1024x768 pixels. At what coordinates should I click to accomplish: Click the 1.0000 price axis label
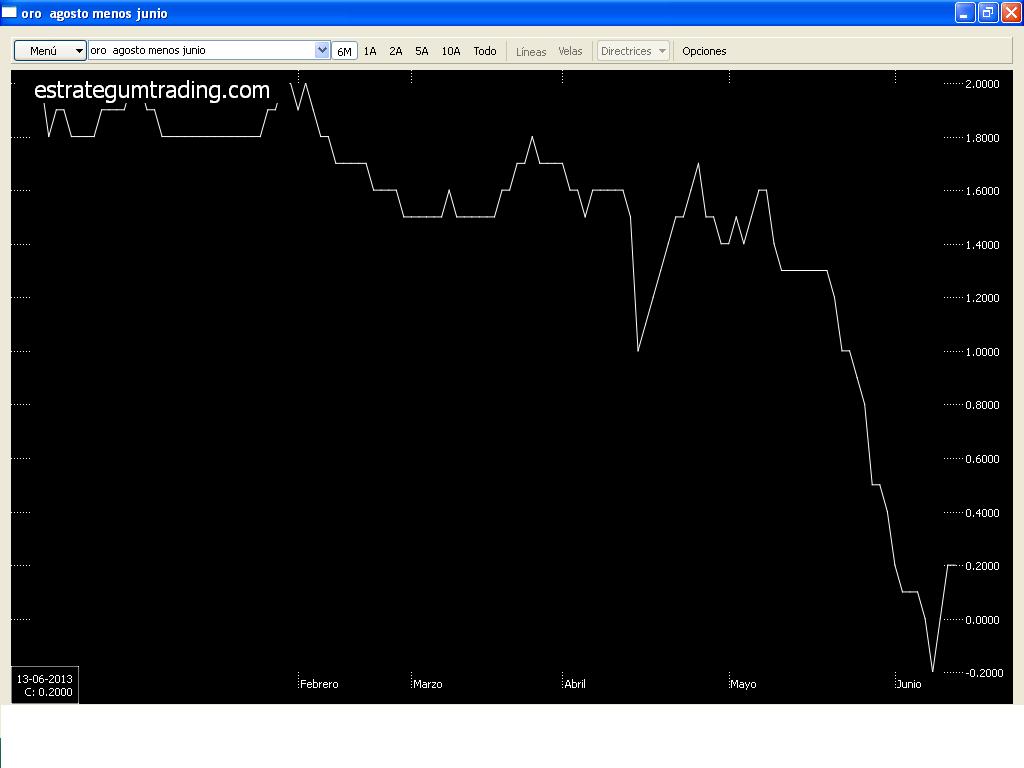click(982, 351)
